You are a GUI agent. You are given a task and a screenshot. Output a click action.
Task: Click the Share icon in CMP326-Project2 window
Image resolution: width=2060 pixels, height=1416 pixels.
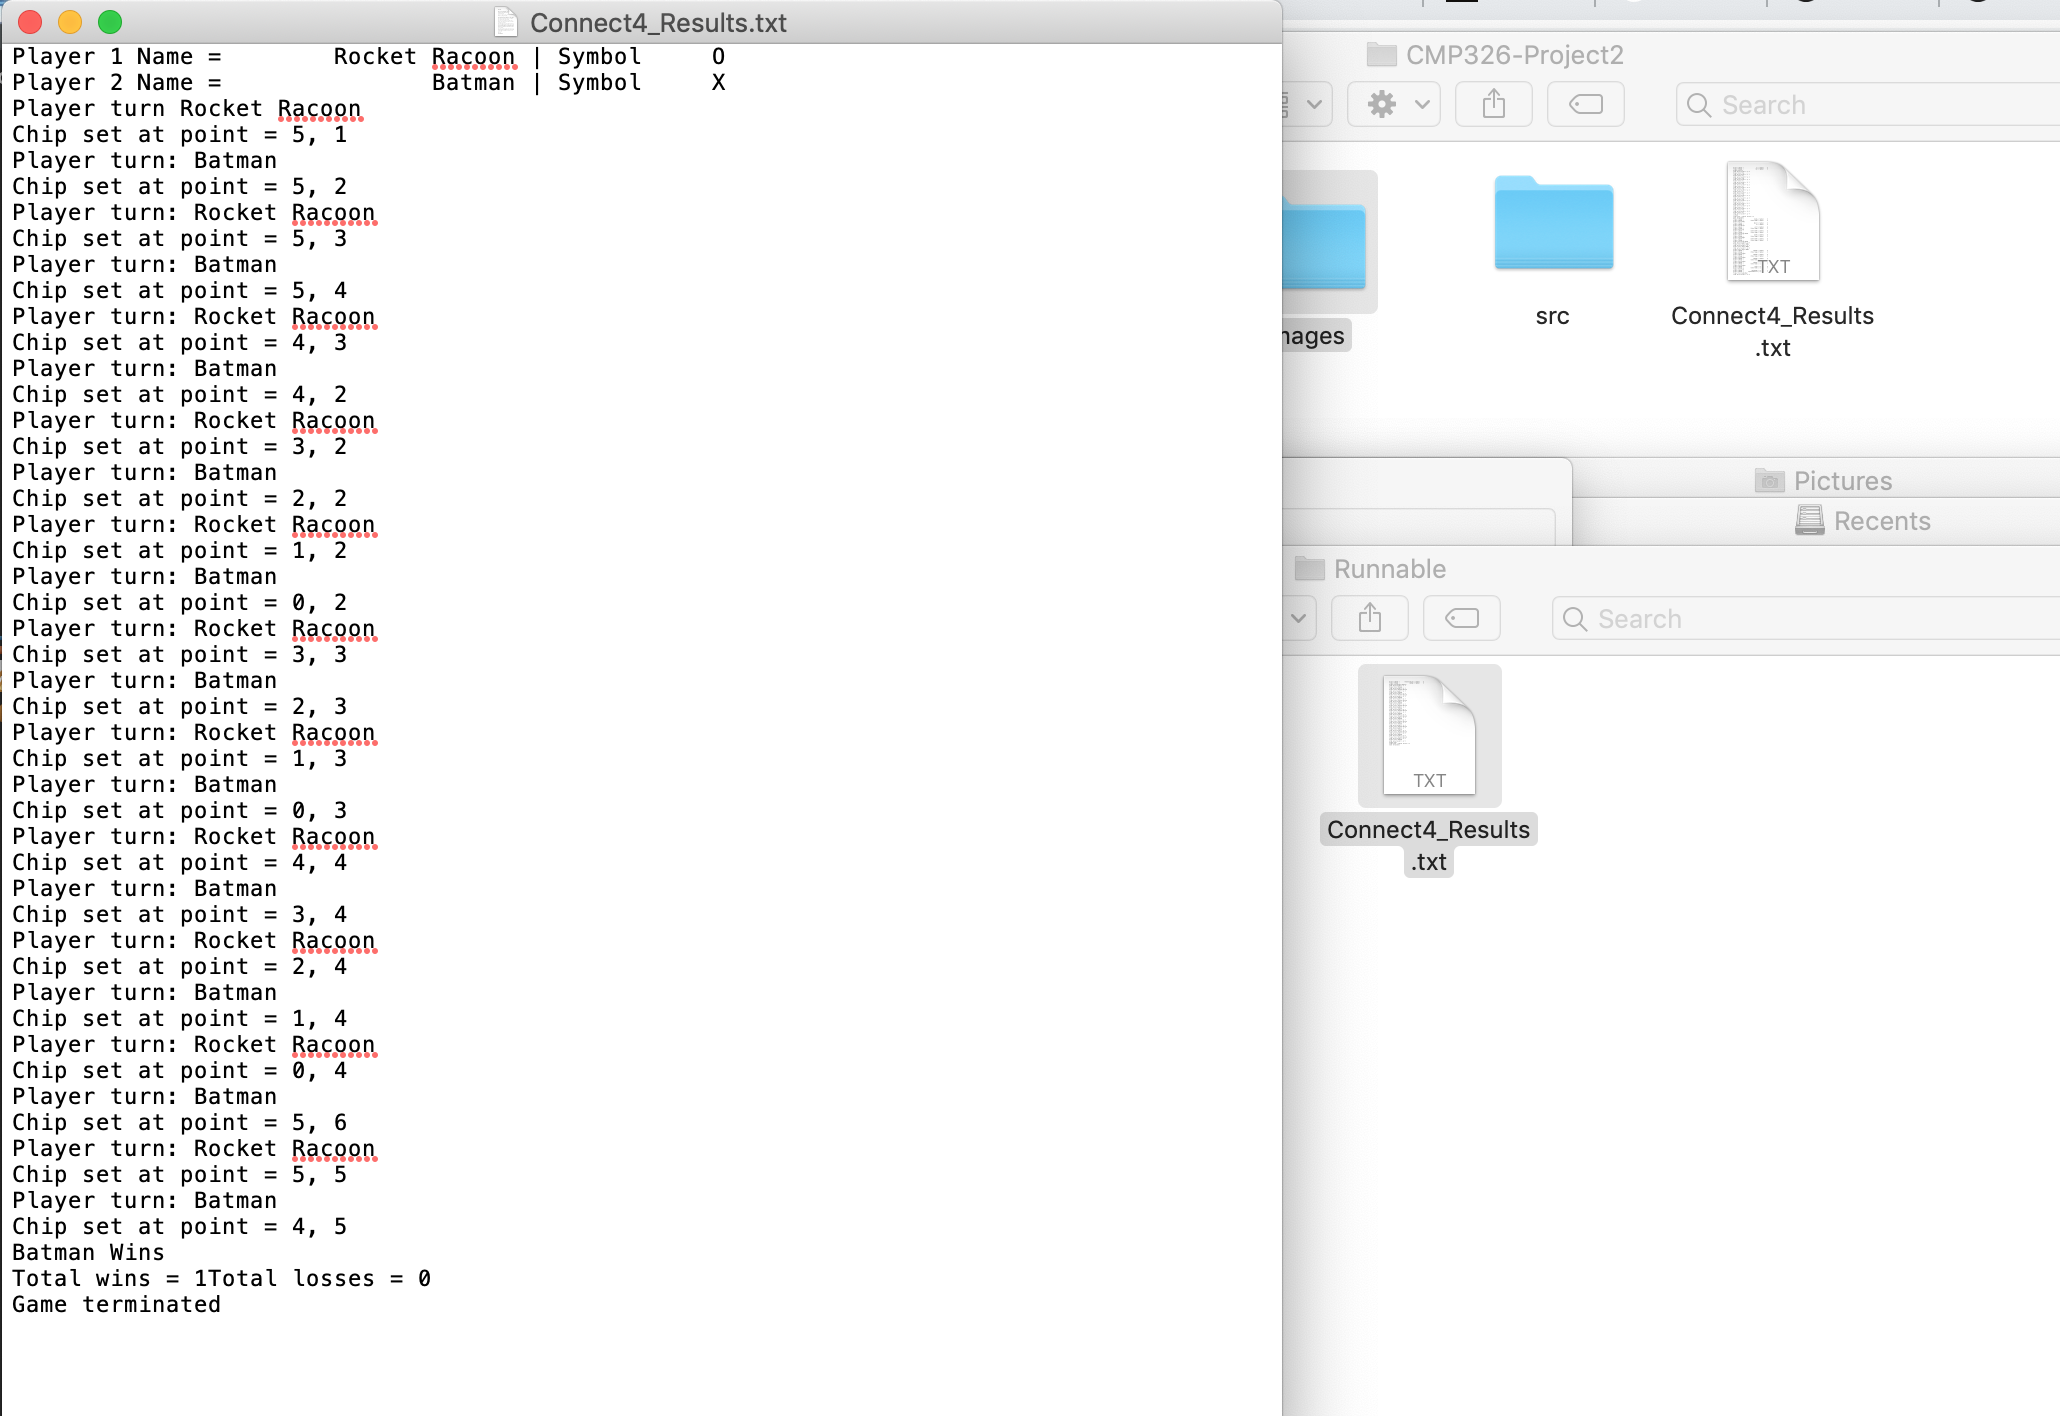click(1493, 103)
